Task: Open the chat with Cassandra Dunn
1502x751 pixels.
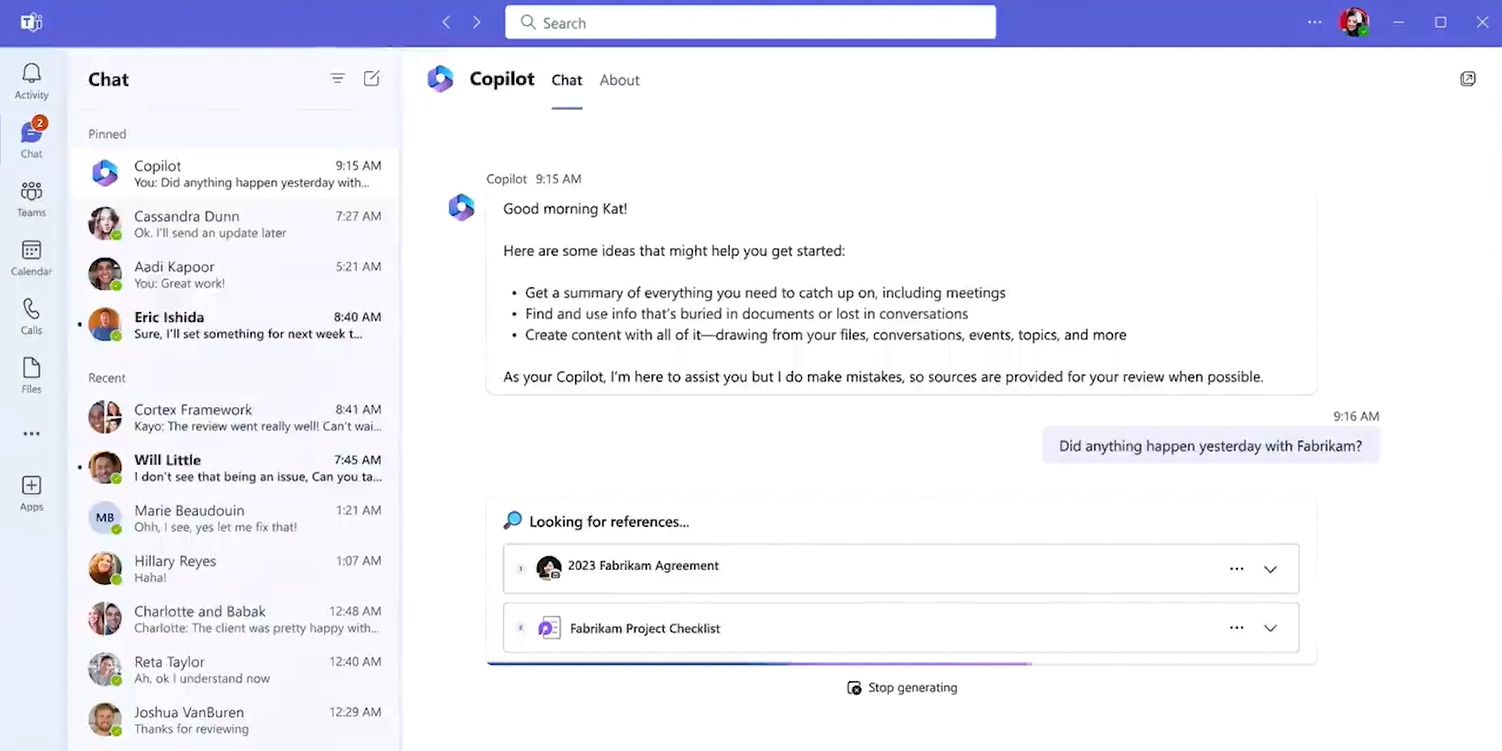Action: 234,224
